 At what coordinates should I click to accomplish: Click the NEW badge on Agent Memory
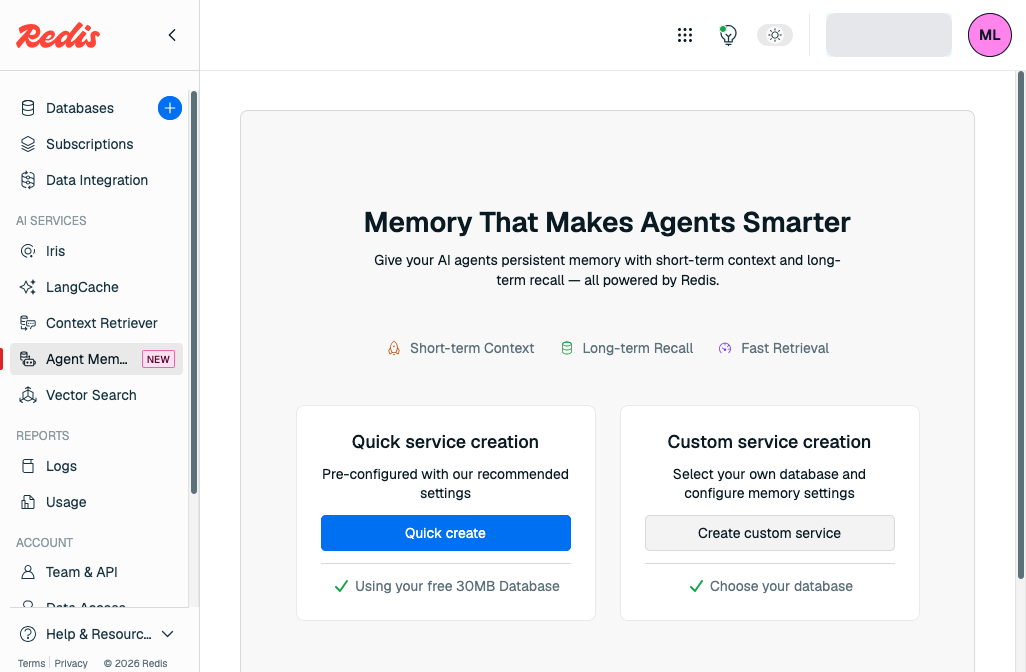[x=158, y=359]
